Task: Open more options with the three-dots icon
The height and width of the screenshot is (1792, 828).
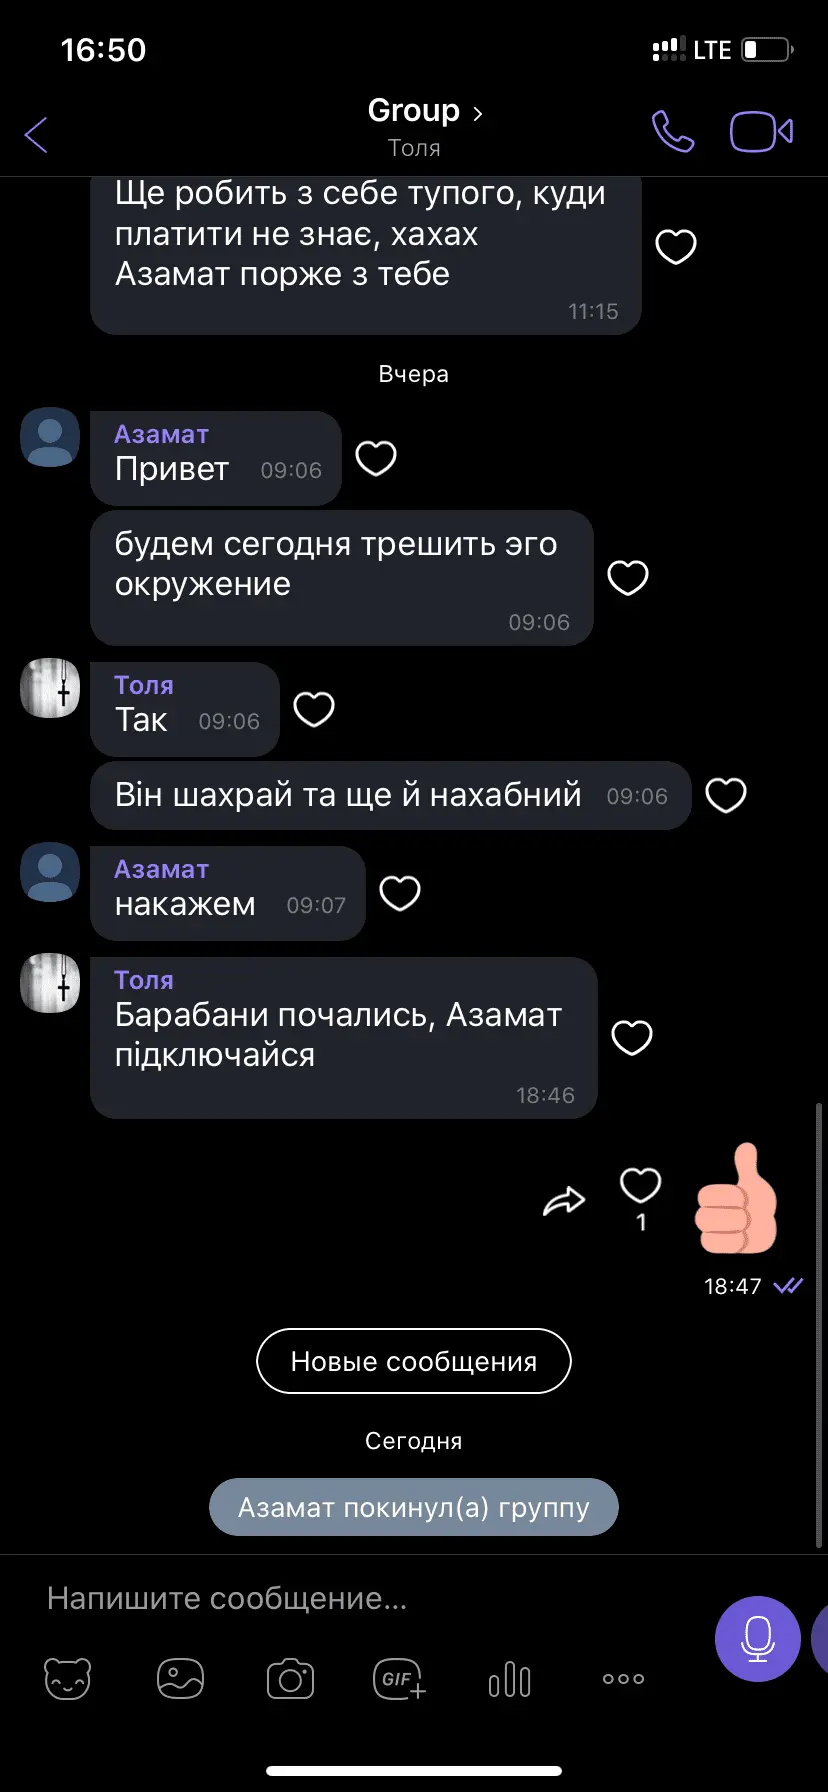Action: pyautogui.click(x=623, y=1679)
